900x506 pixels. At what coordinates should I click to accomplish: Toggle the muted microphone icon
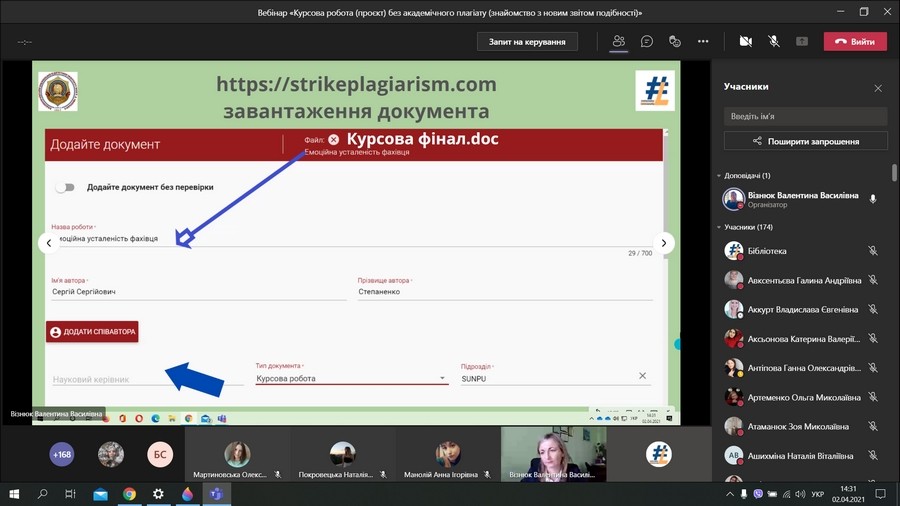point(774,41)
